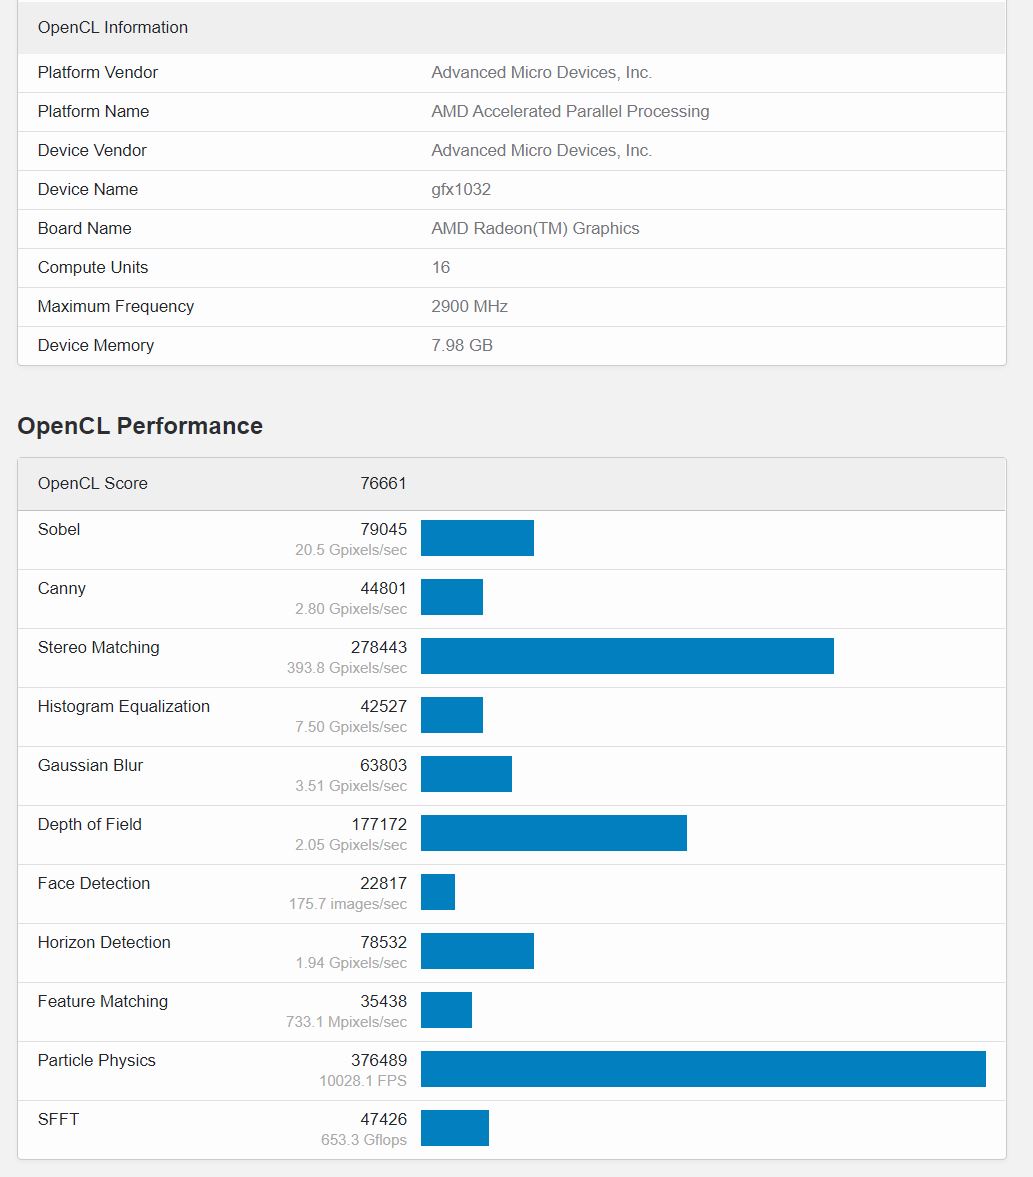Click the Histogram Equalization label

tap(124, 706)
